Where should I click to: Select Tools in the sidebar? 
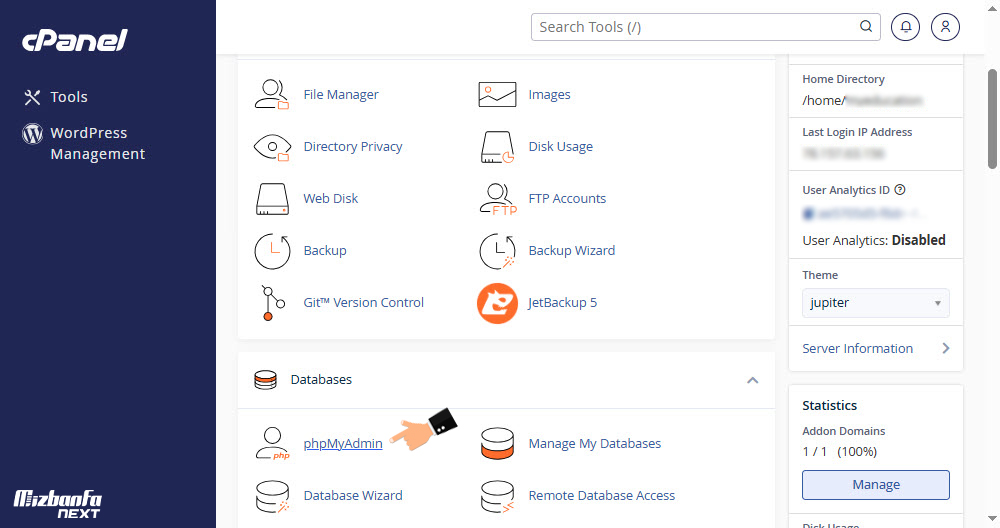68,97
